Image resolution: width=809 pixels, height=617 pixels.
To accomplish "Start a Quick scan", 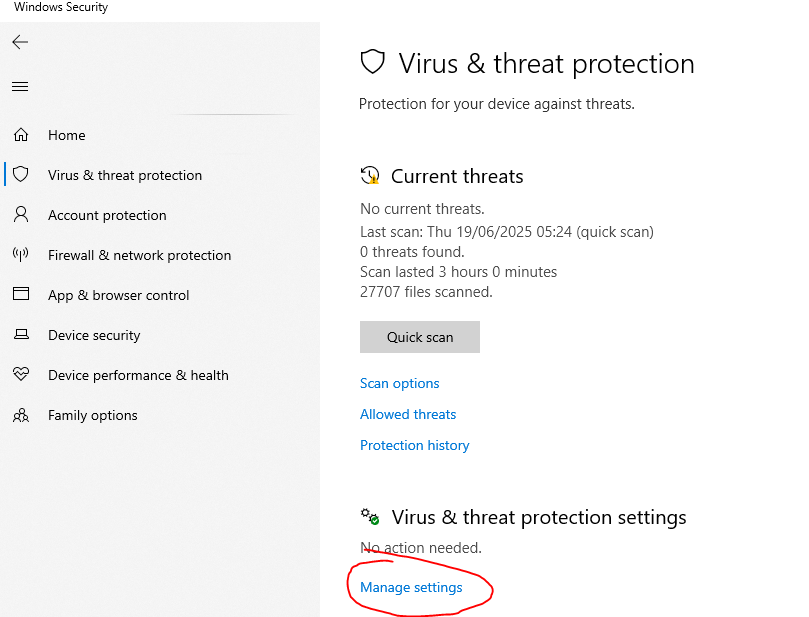I will point(420,337).
